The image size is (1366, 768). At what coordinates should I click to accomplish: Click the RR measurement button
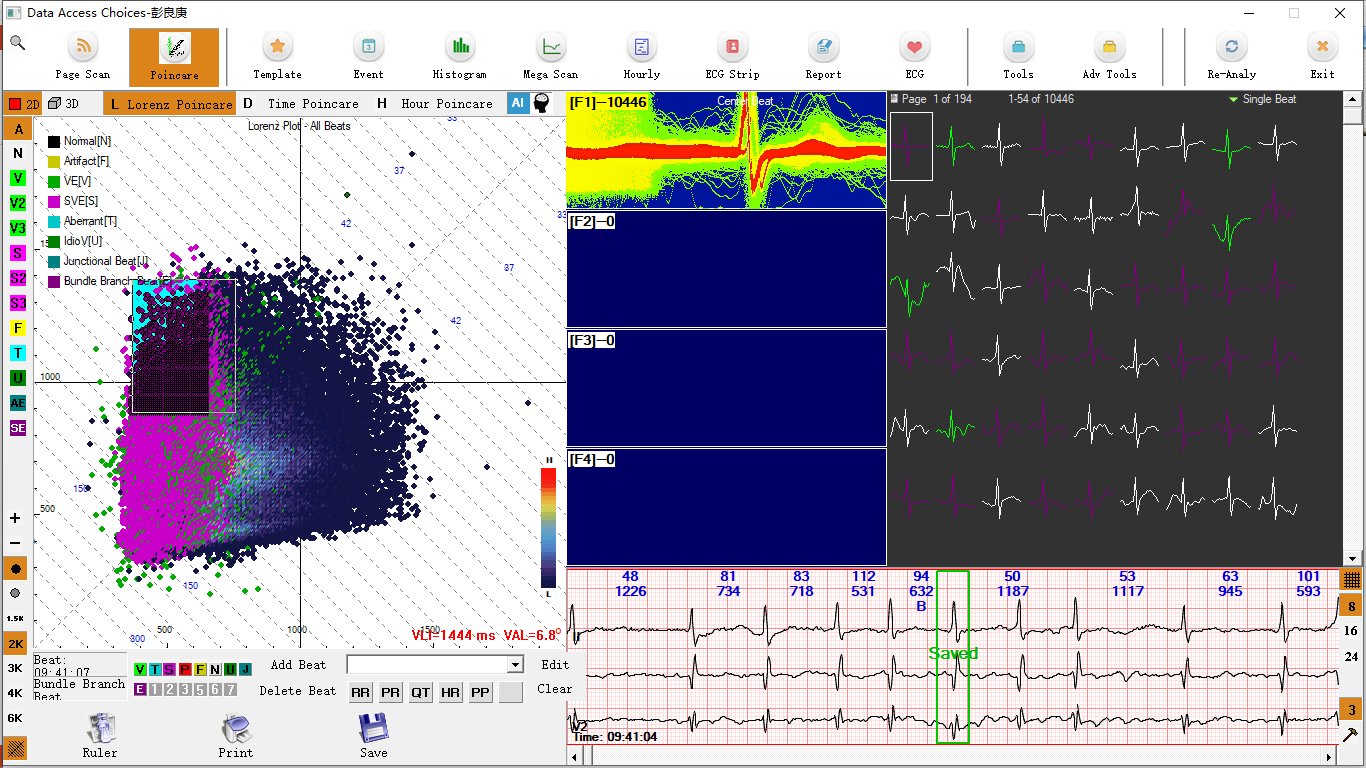click(x=360, y=692)
